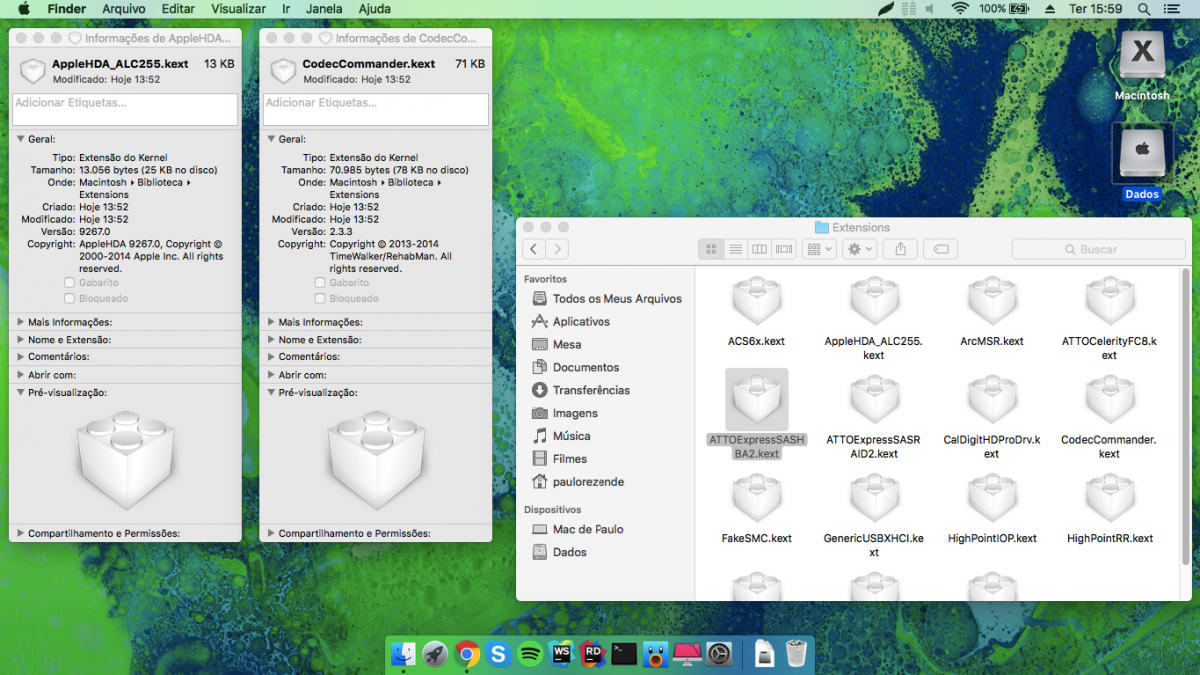Viewport: 1200px width, 675px height.
Task: Select HighPointRR.kext file
Action: [x=1109, y=498]
